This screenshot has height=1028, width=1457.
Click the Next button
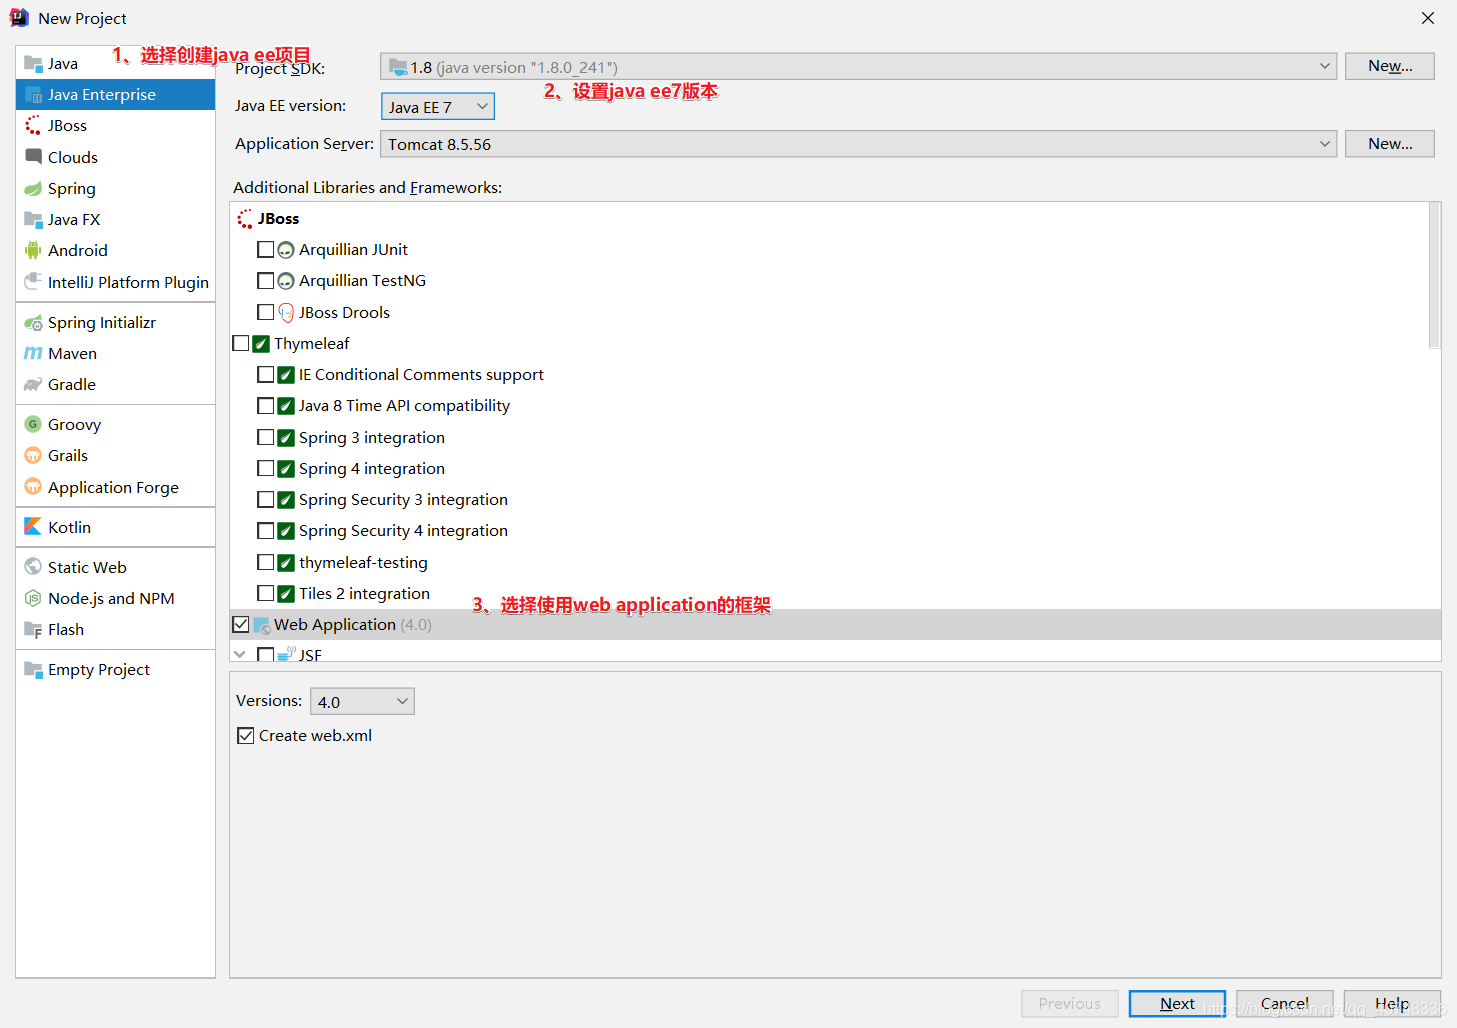[1177, 1003]
